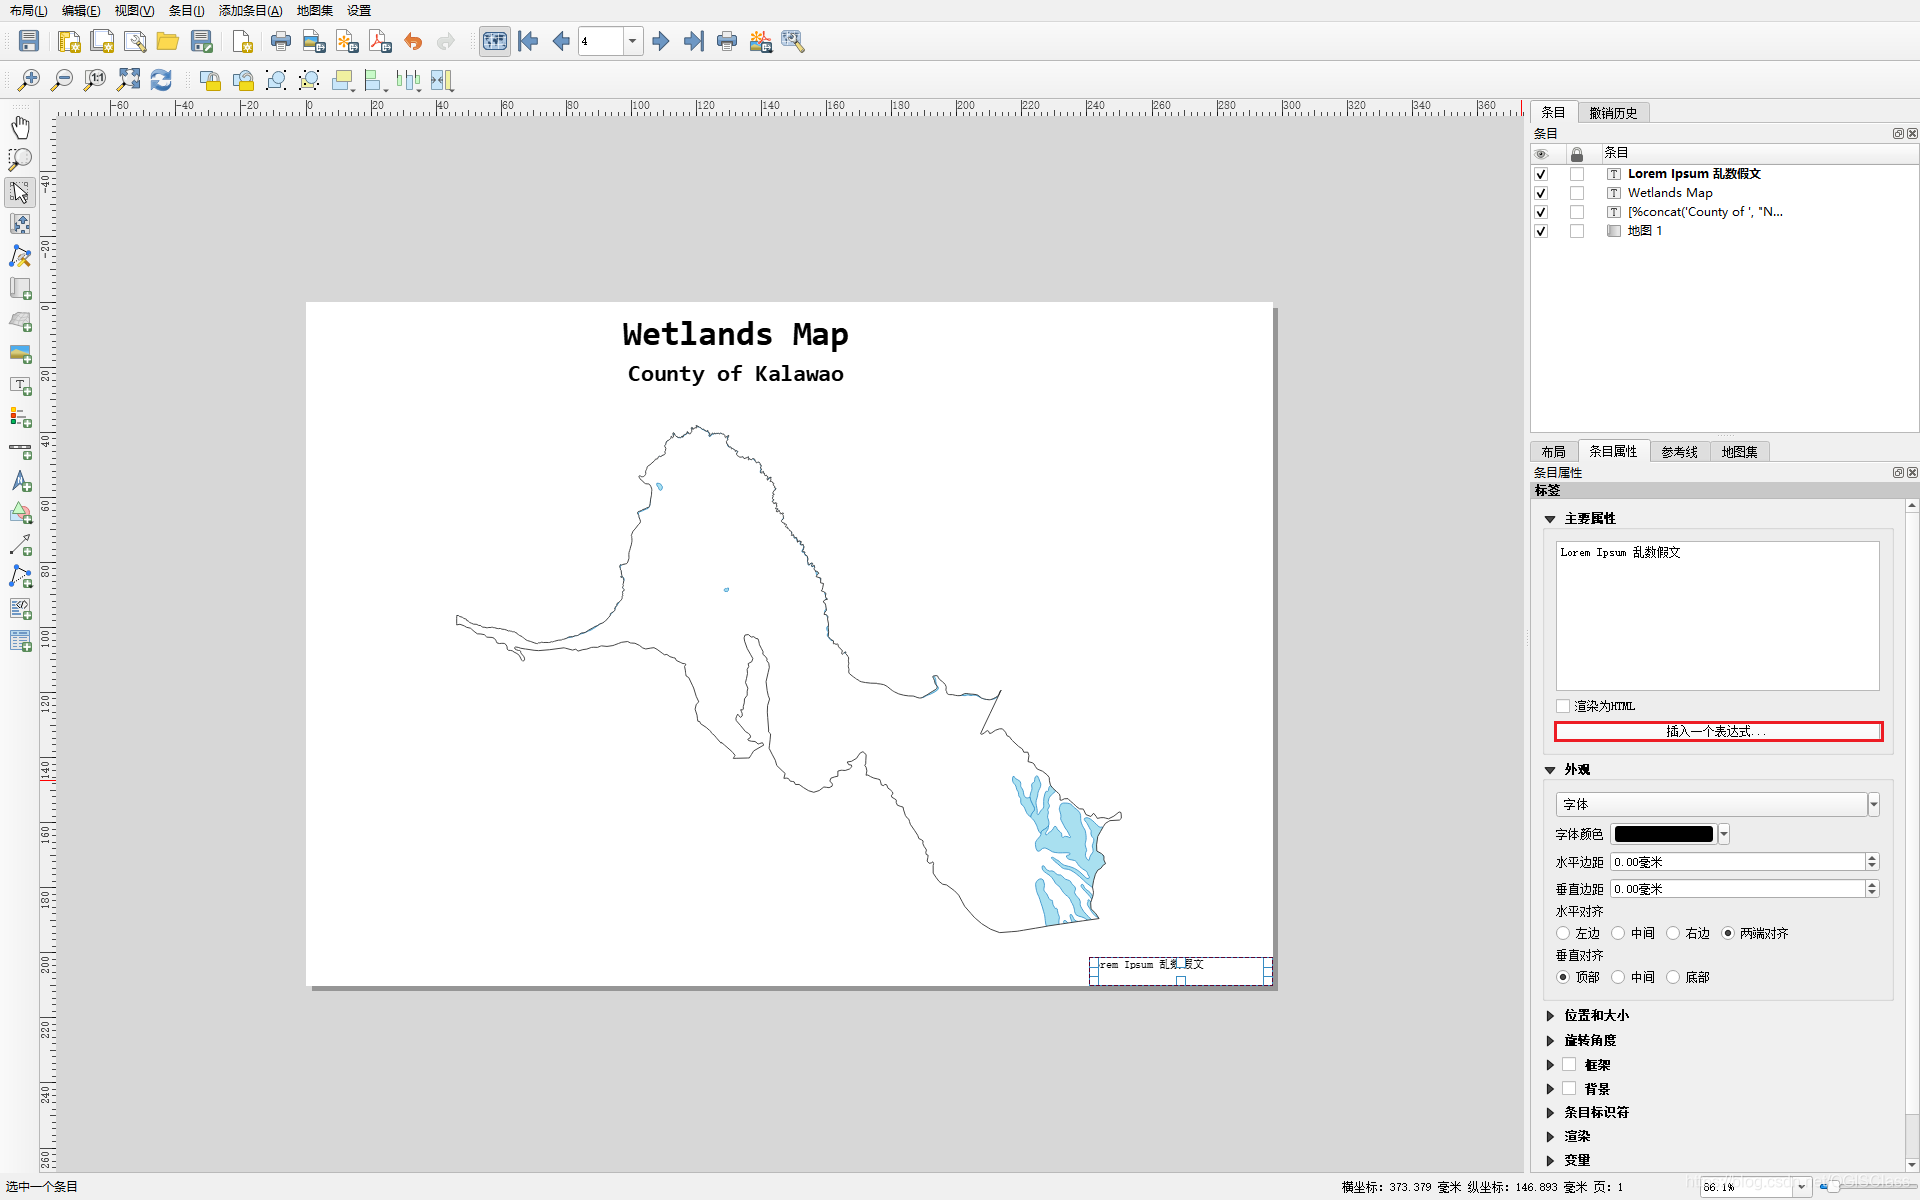
Task: Select the Add label tool
Action: pyautogui.click(x=20, y=386)
